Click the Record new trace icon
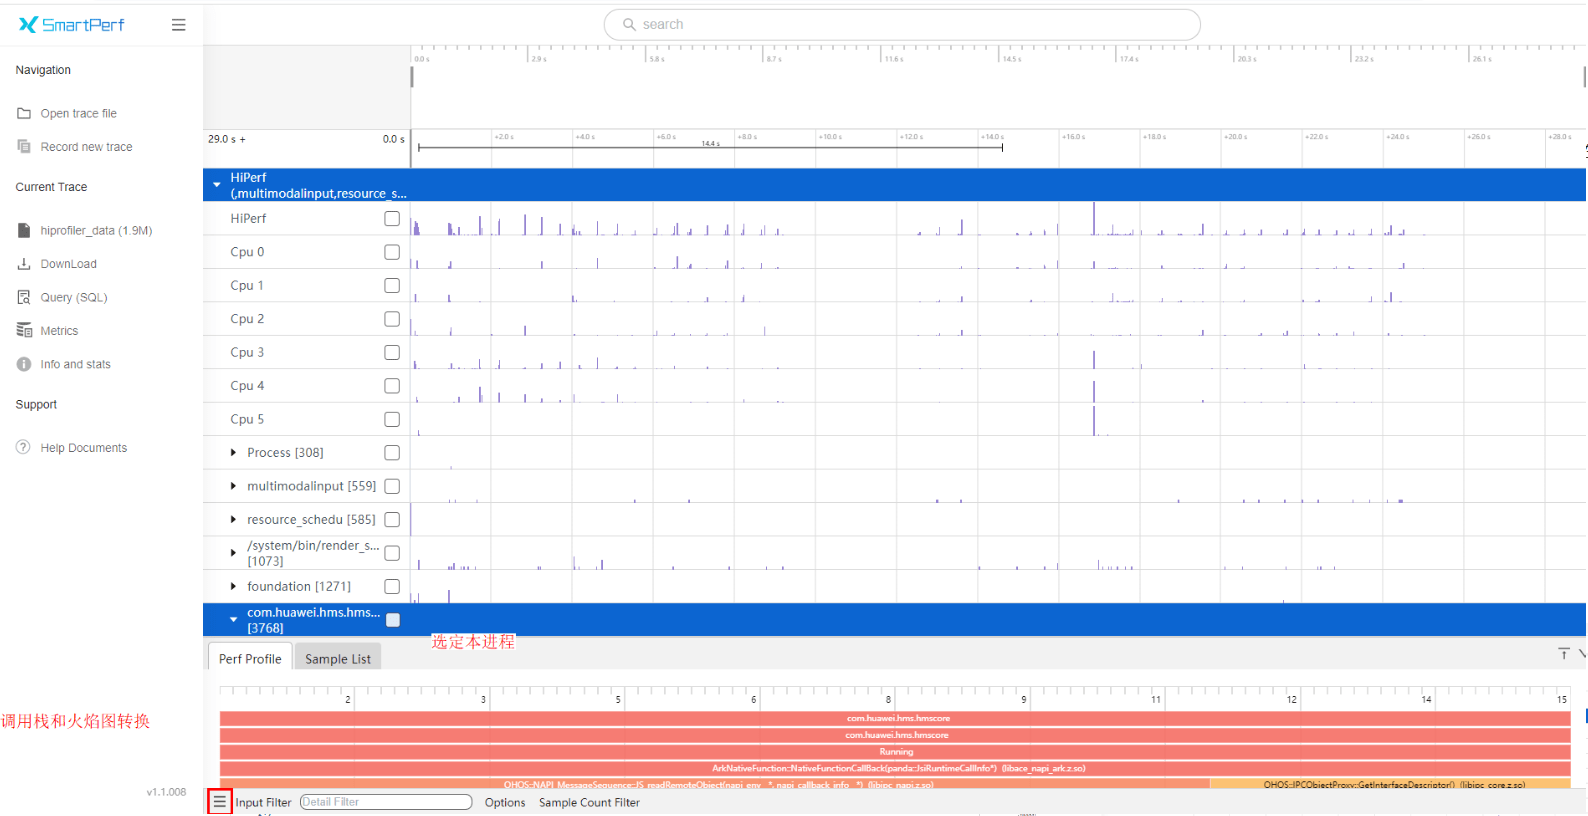 click(x=24, y=146)
